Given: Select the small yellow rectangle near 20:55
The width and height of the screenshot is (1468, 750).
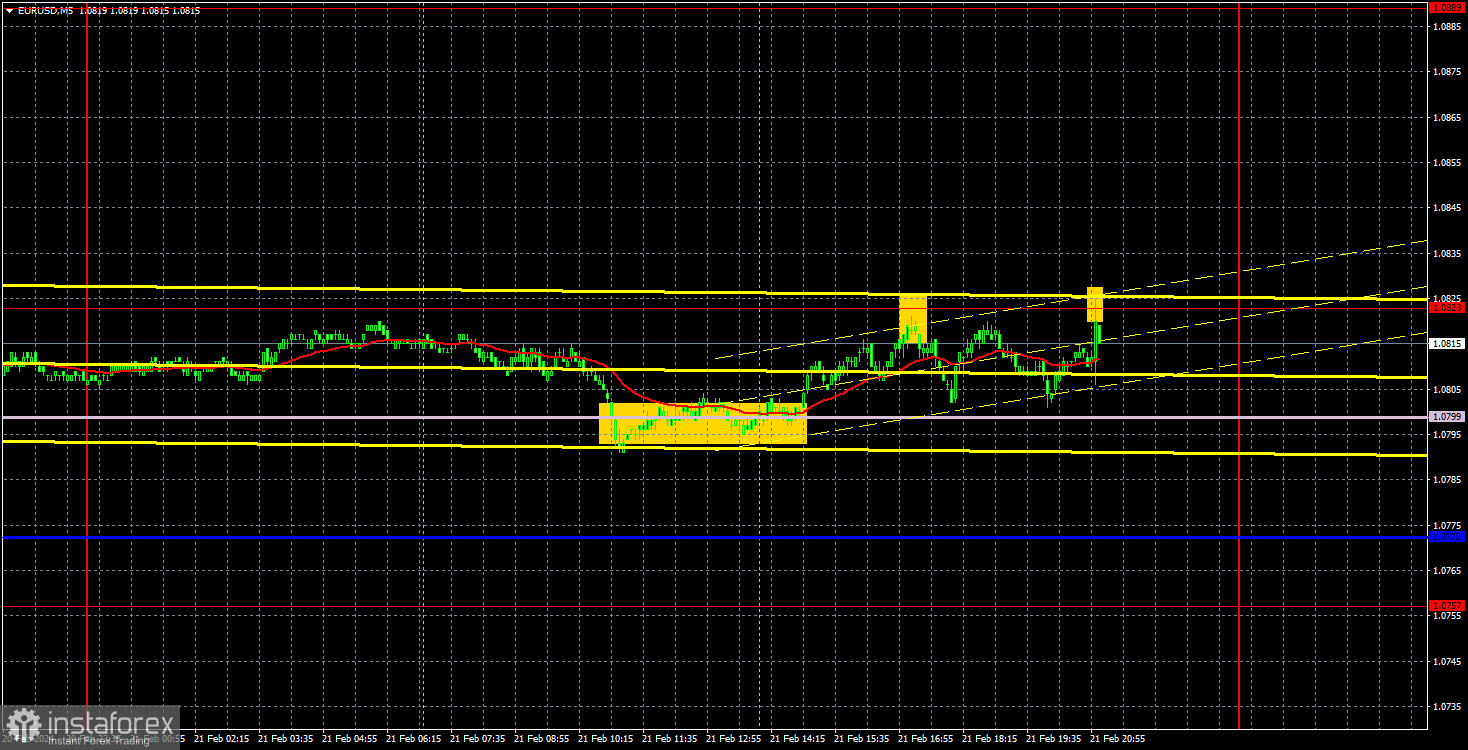Looking at the screenshot, I should point(1095,304).
